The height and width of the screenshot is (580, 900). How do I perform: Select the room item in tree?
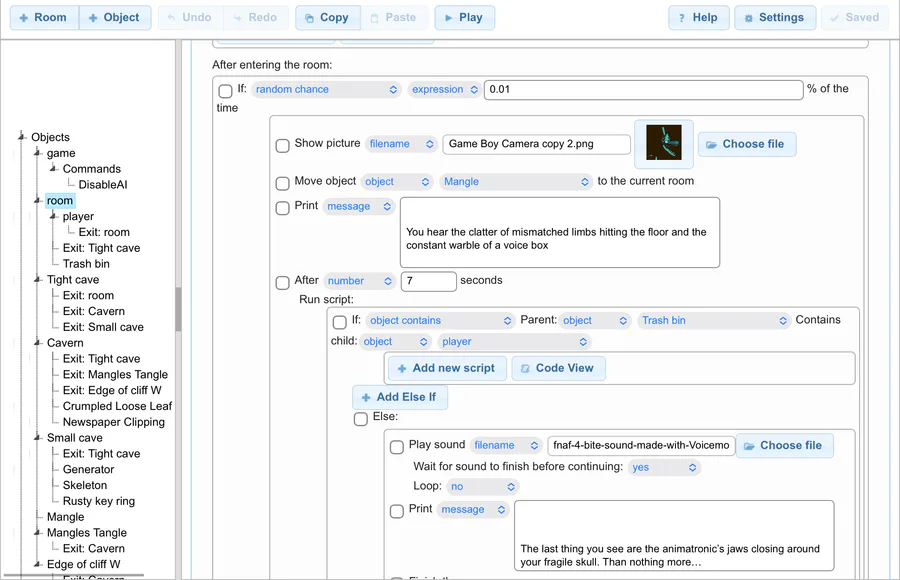tap(60, 200)
